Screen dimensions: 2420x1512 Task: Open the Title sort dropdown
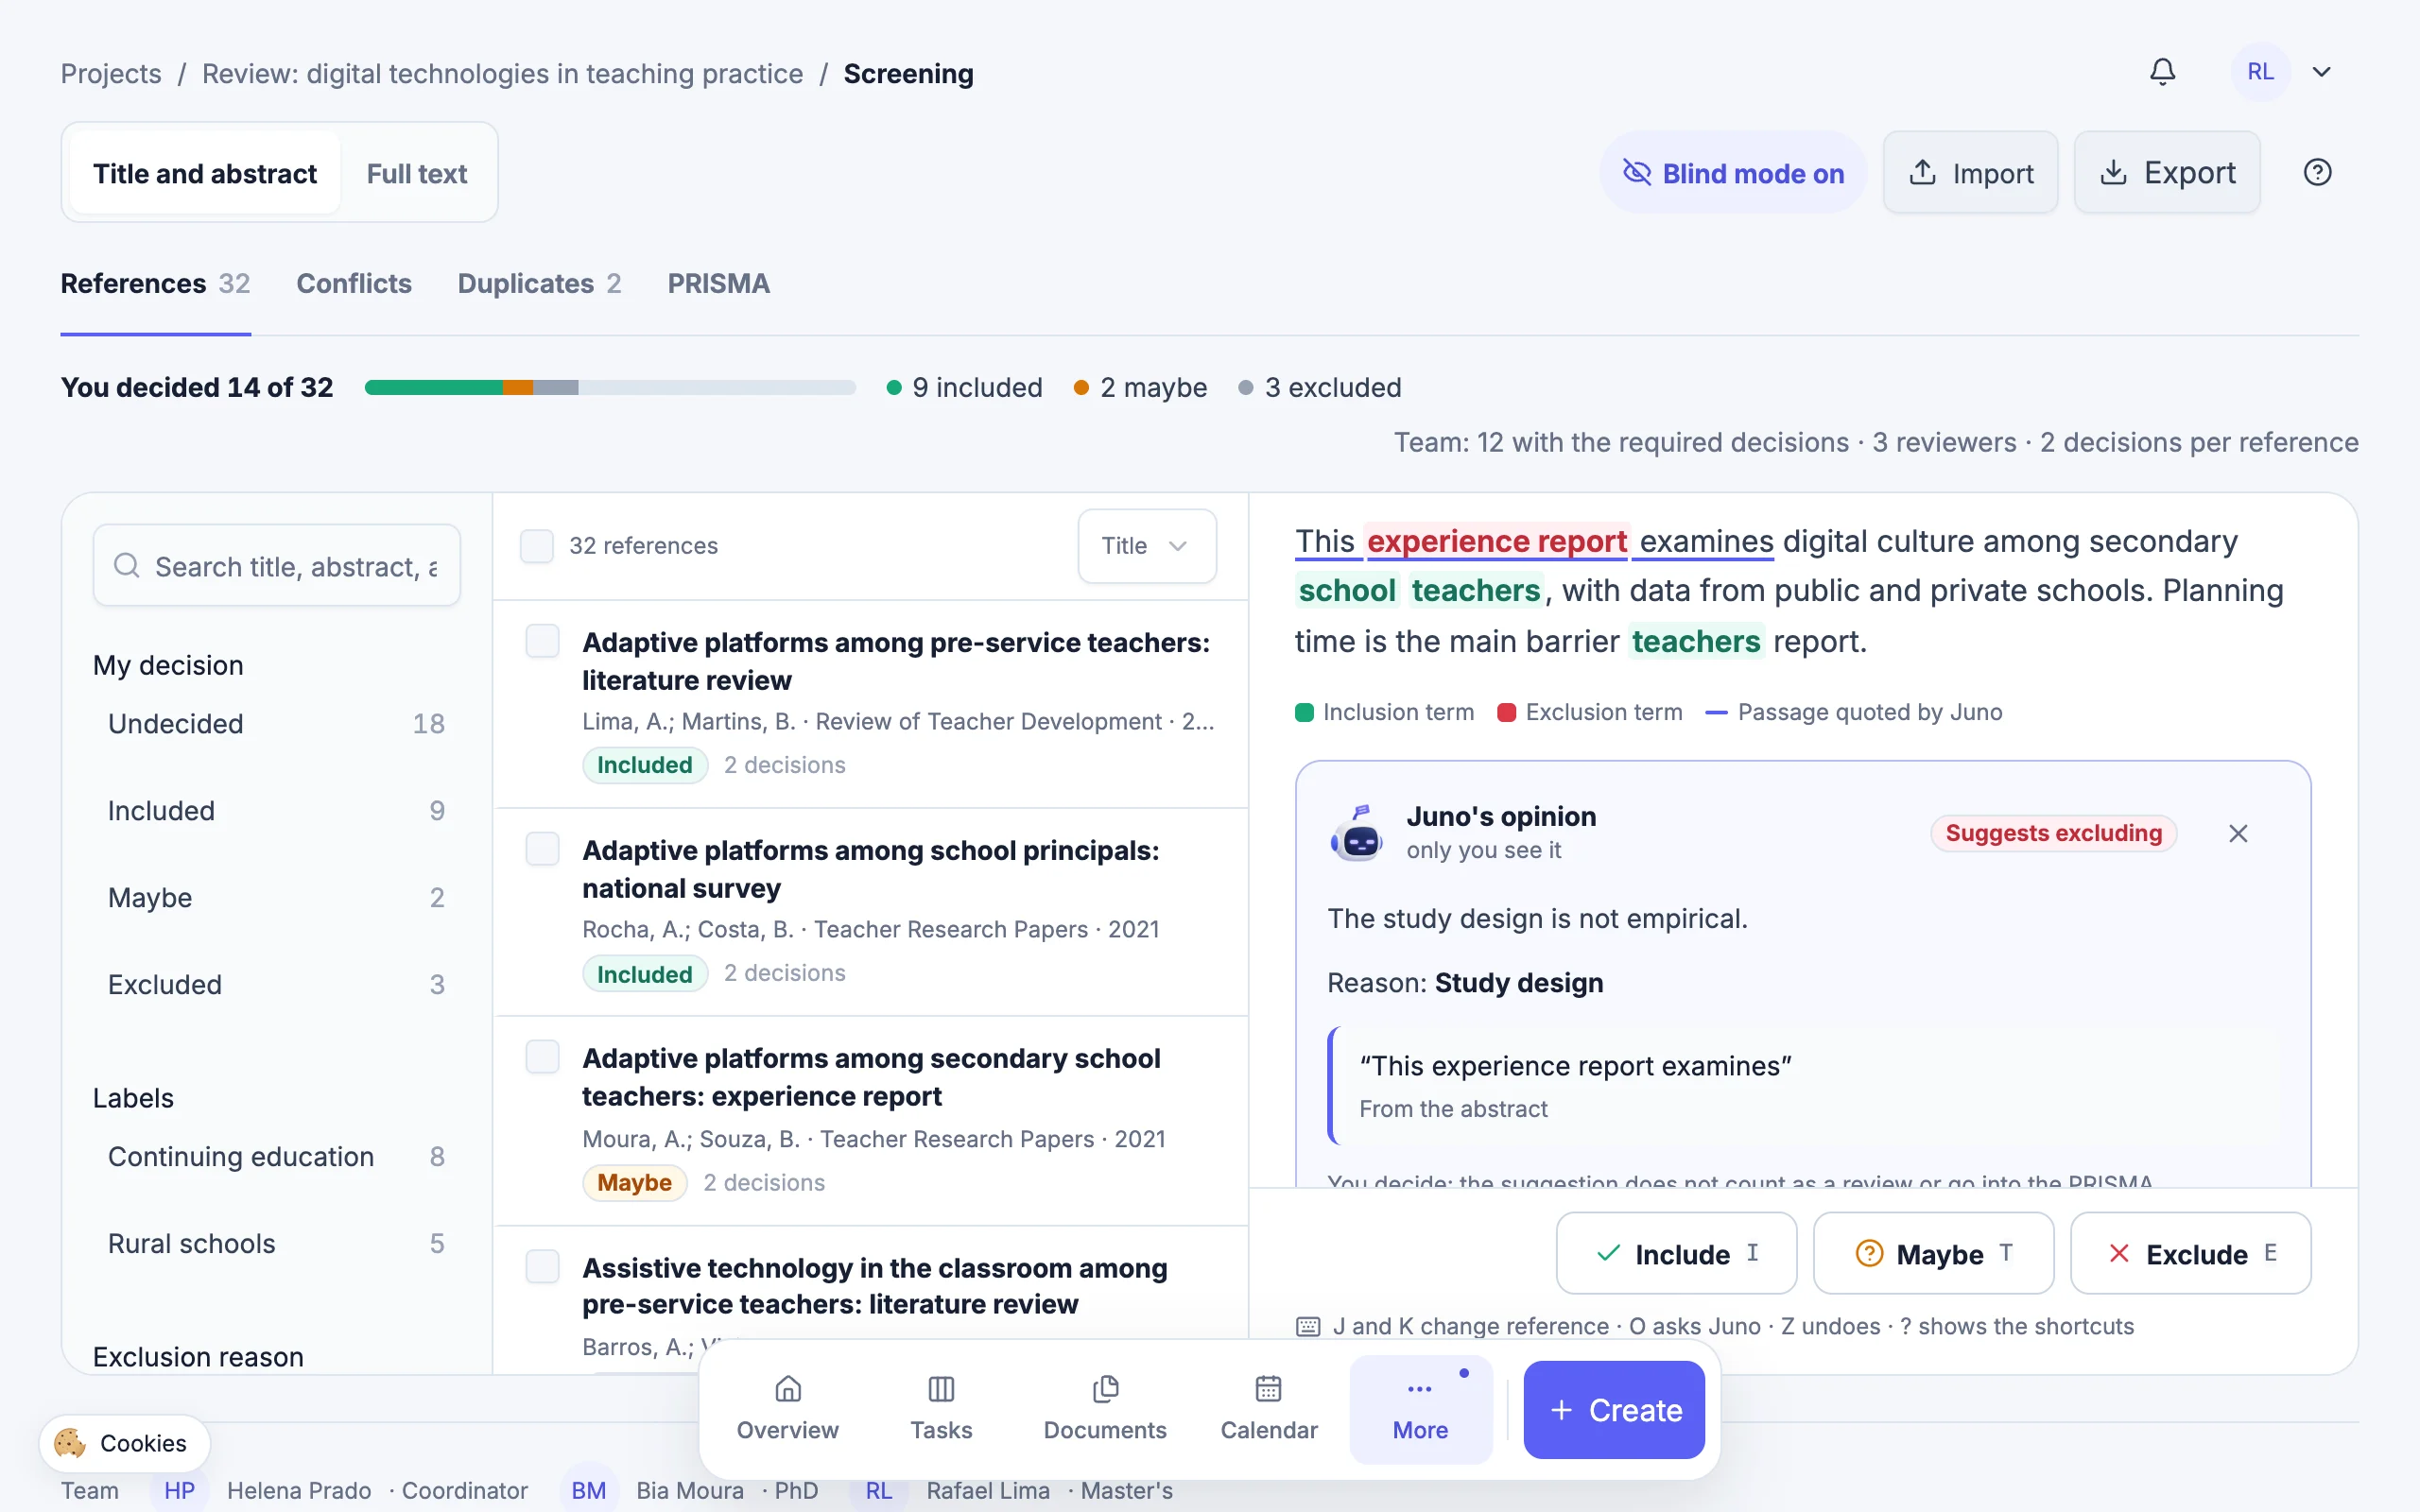pos(1147,545)
